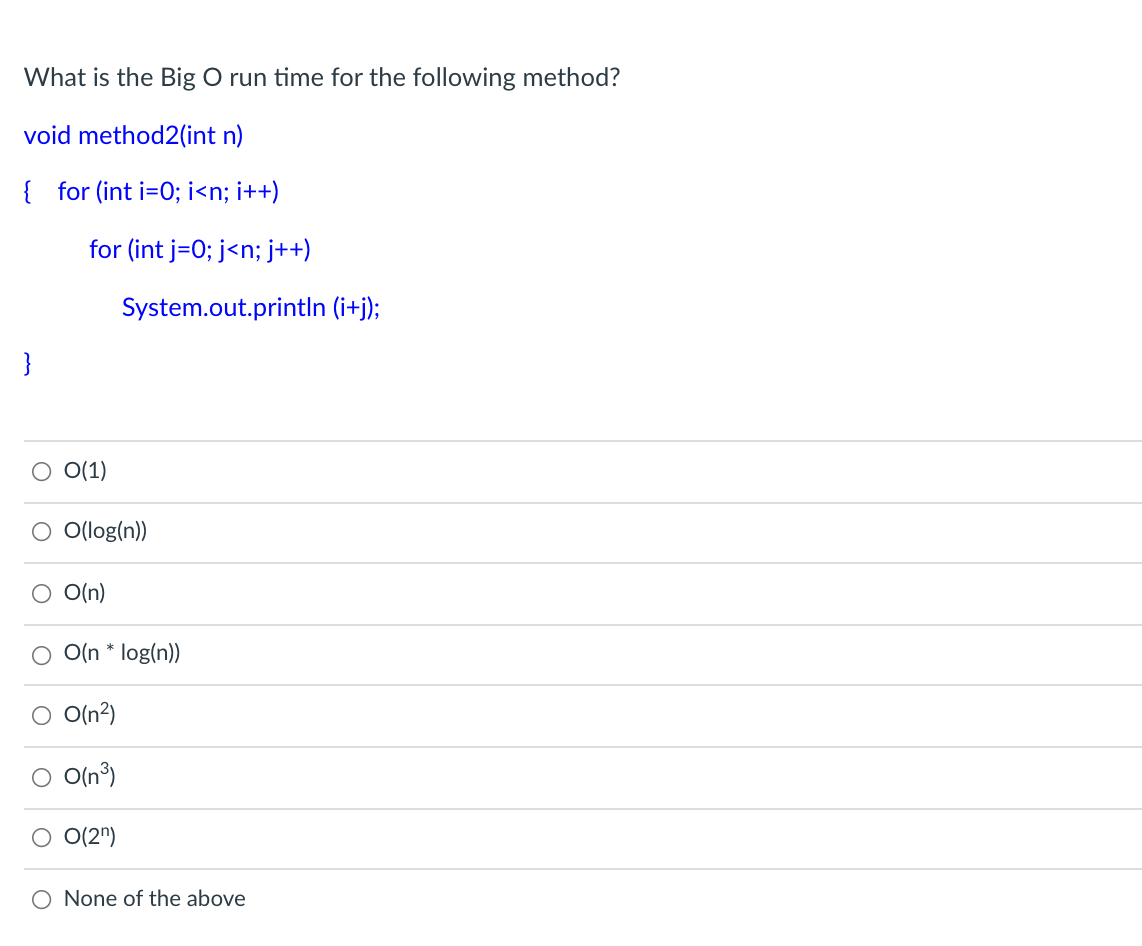Screen dimensions: 1142x946
Task: Choose the O(n³) radio button
Action: point(42,778)
